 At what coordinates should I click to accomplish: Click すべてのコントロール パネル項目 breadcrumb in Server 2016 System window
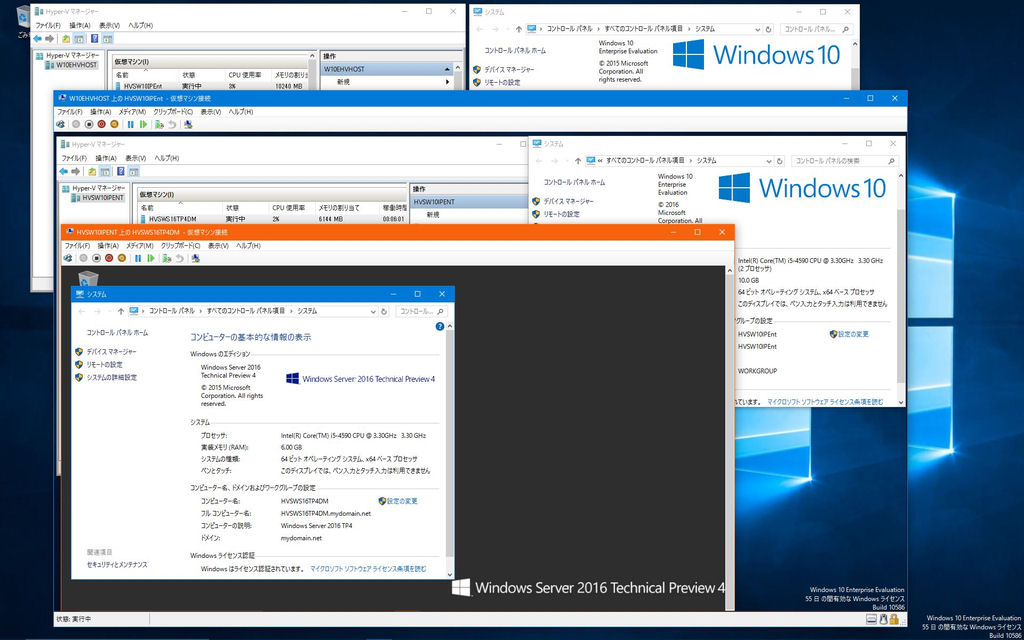click(x=246, y=312)
